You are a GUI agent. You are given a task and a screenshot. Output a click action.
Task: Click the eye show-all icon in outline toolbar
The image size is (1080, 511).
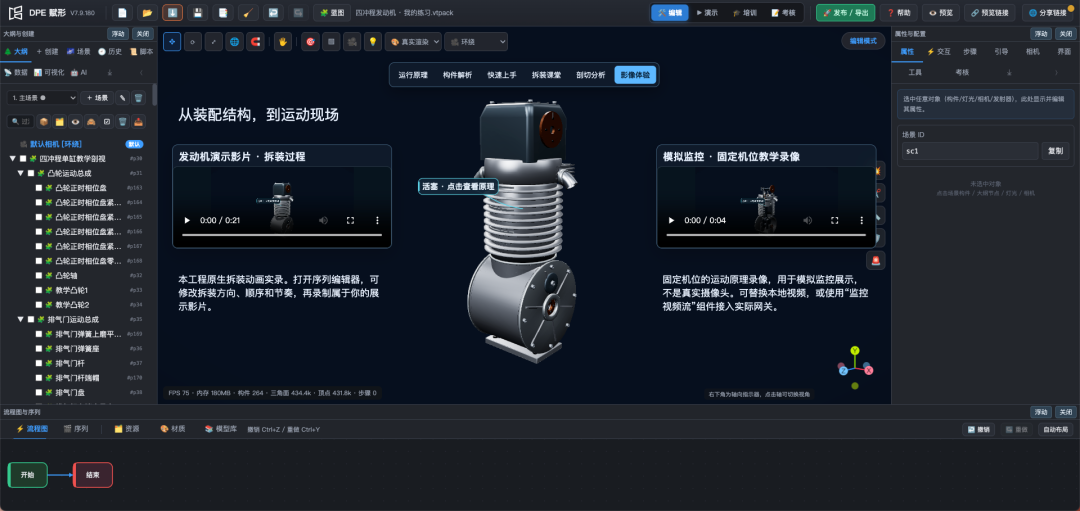click(x=75, y=121)
